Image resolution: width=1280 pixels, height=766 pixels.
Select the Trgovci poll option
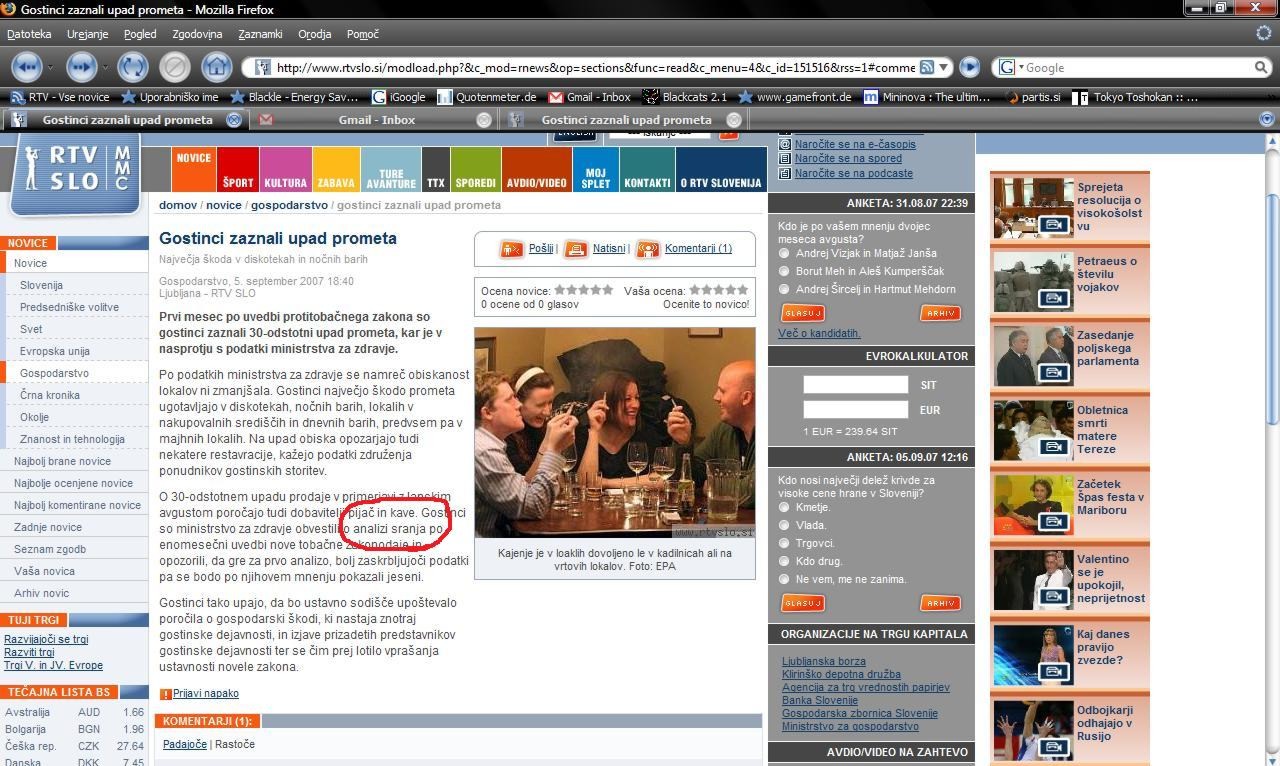(784, 544)
